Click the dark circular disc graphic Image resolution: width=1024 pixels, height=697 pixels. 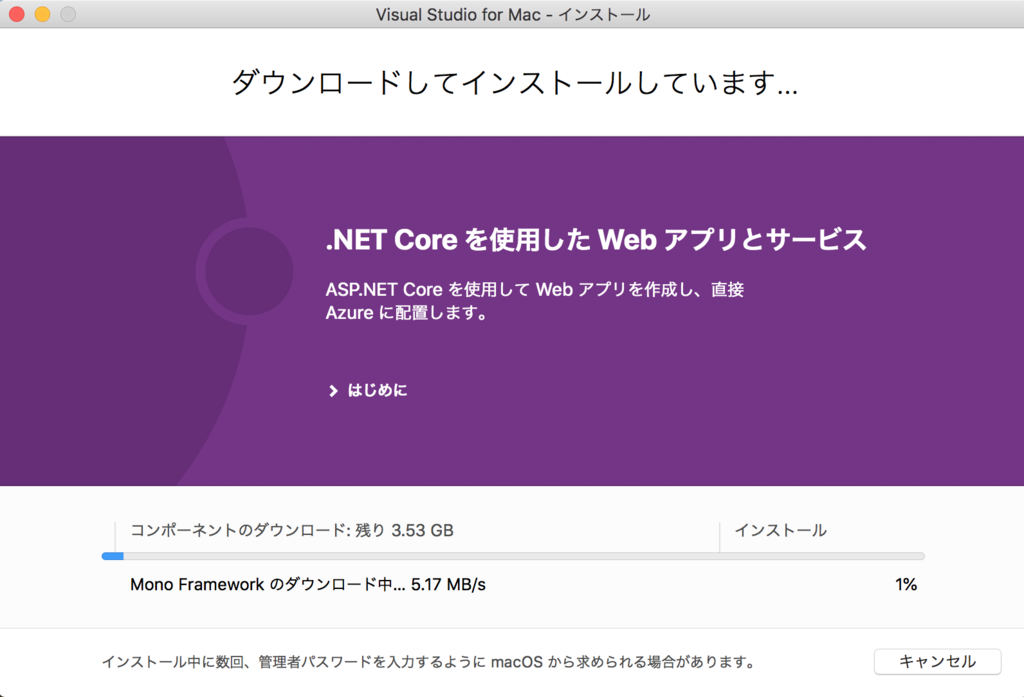(x=249, y=270)
